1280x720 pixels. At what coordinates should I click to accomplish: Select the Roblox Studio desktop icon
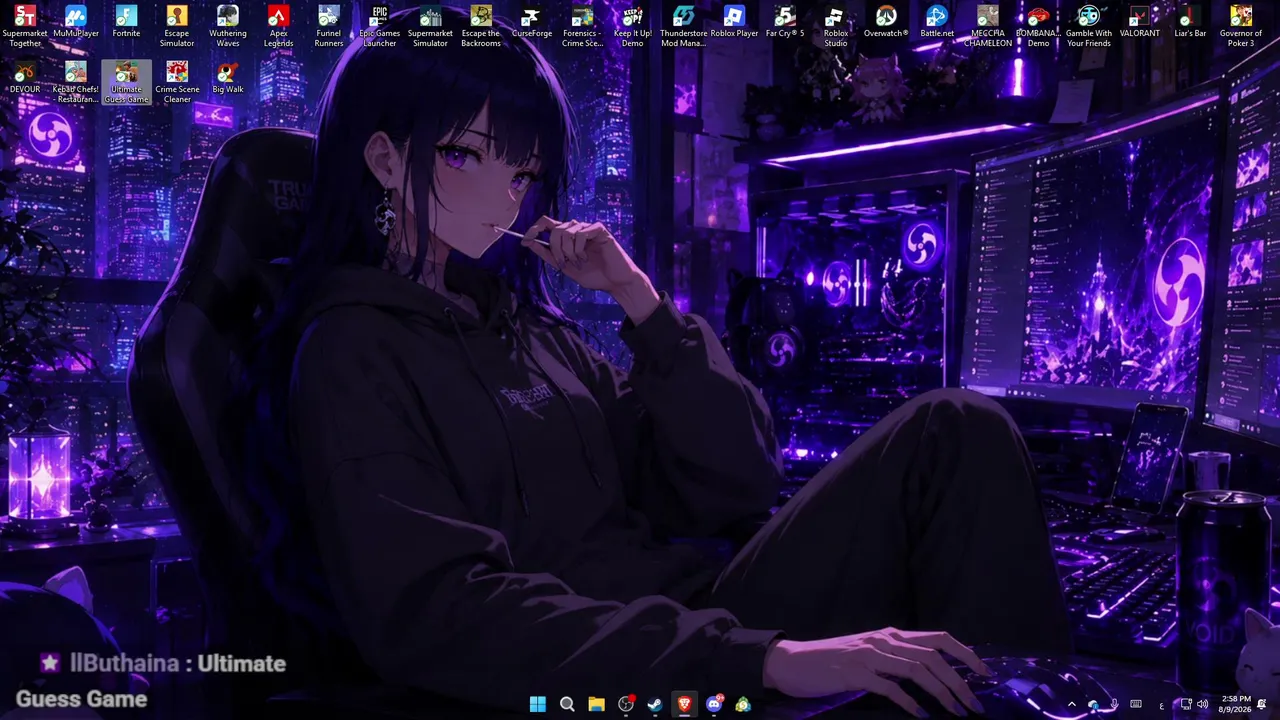(x=835, y=27)
